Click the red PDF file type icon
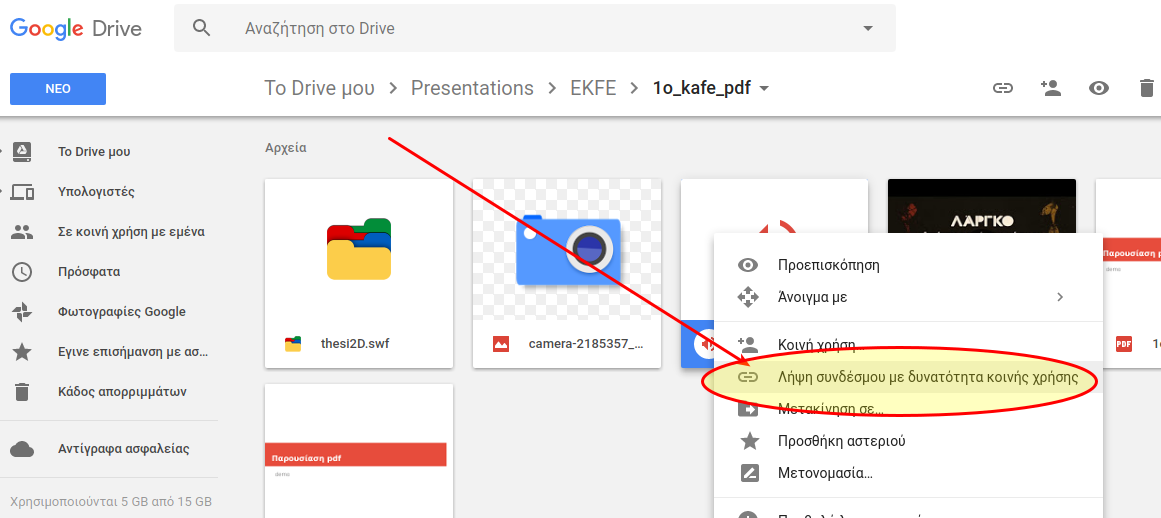Image resolution: width=1161 pixels, height=518 pixels. [1123, 343]
